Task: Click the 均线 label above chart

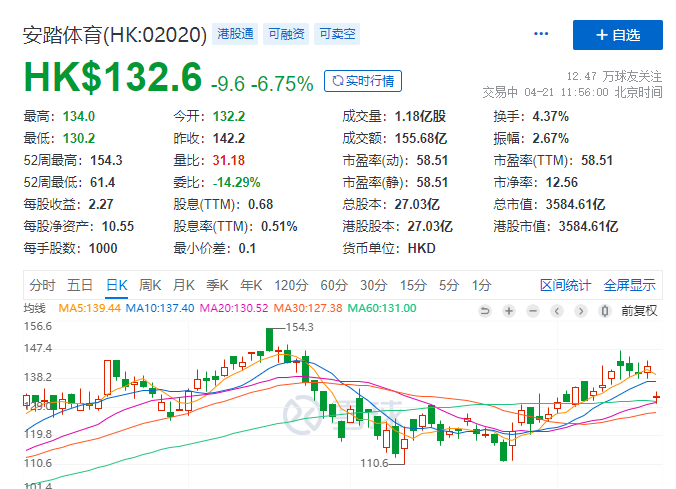Action: coord(34,308)
